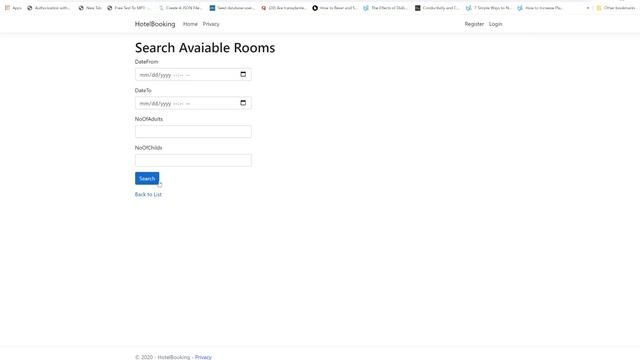The height and width of the screenshot is (360, 640).
Task: Click the DateTo label text
Action: point(143,90)
